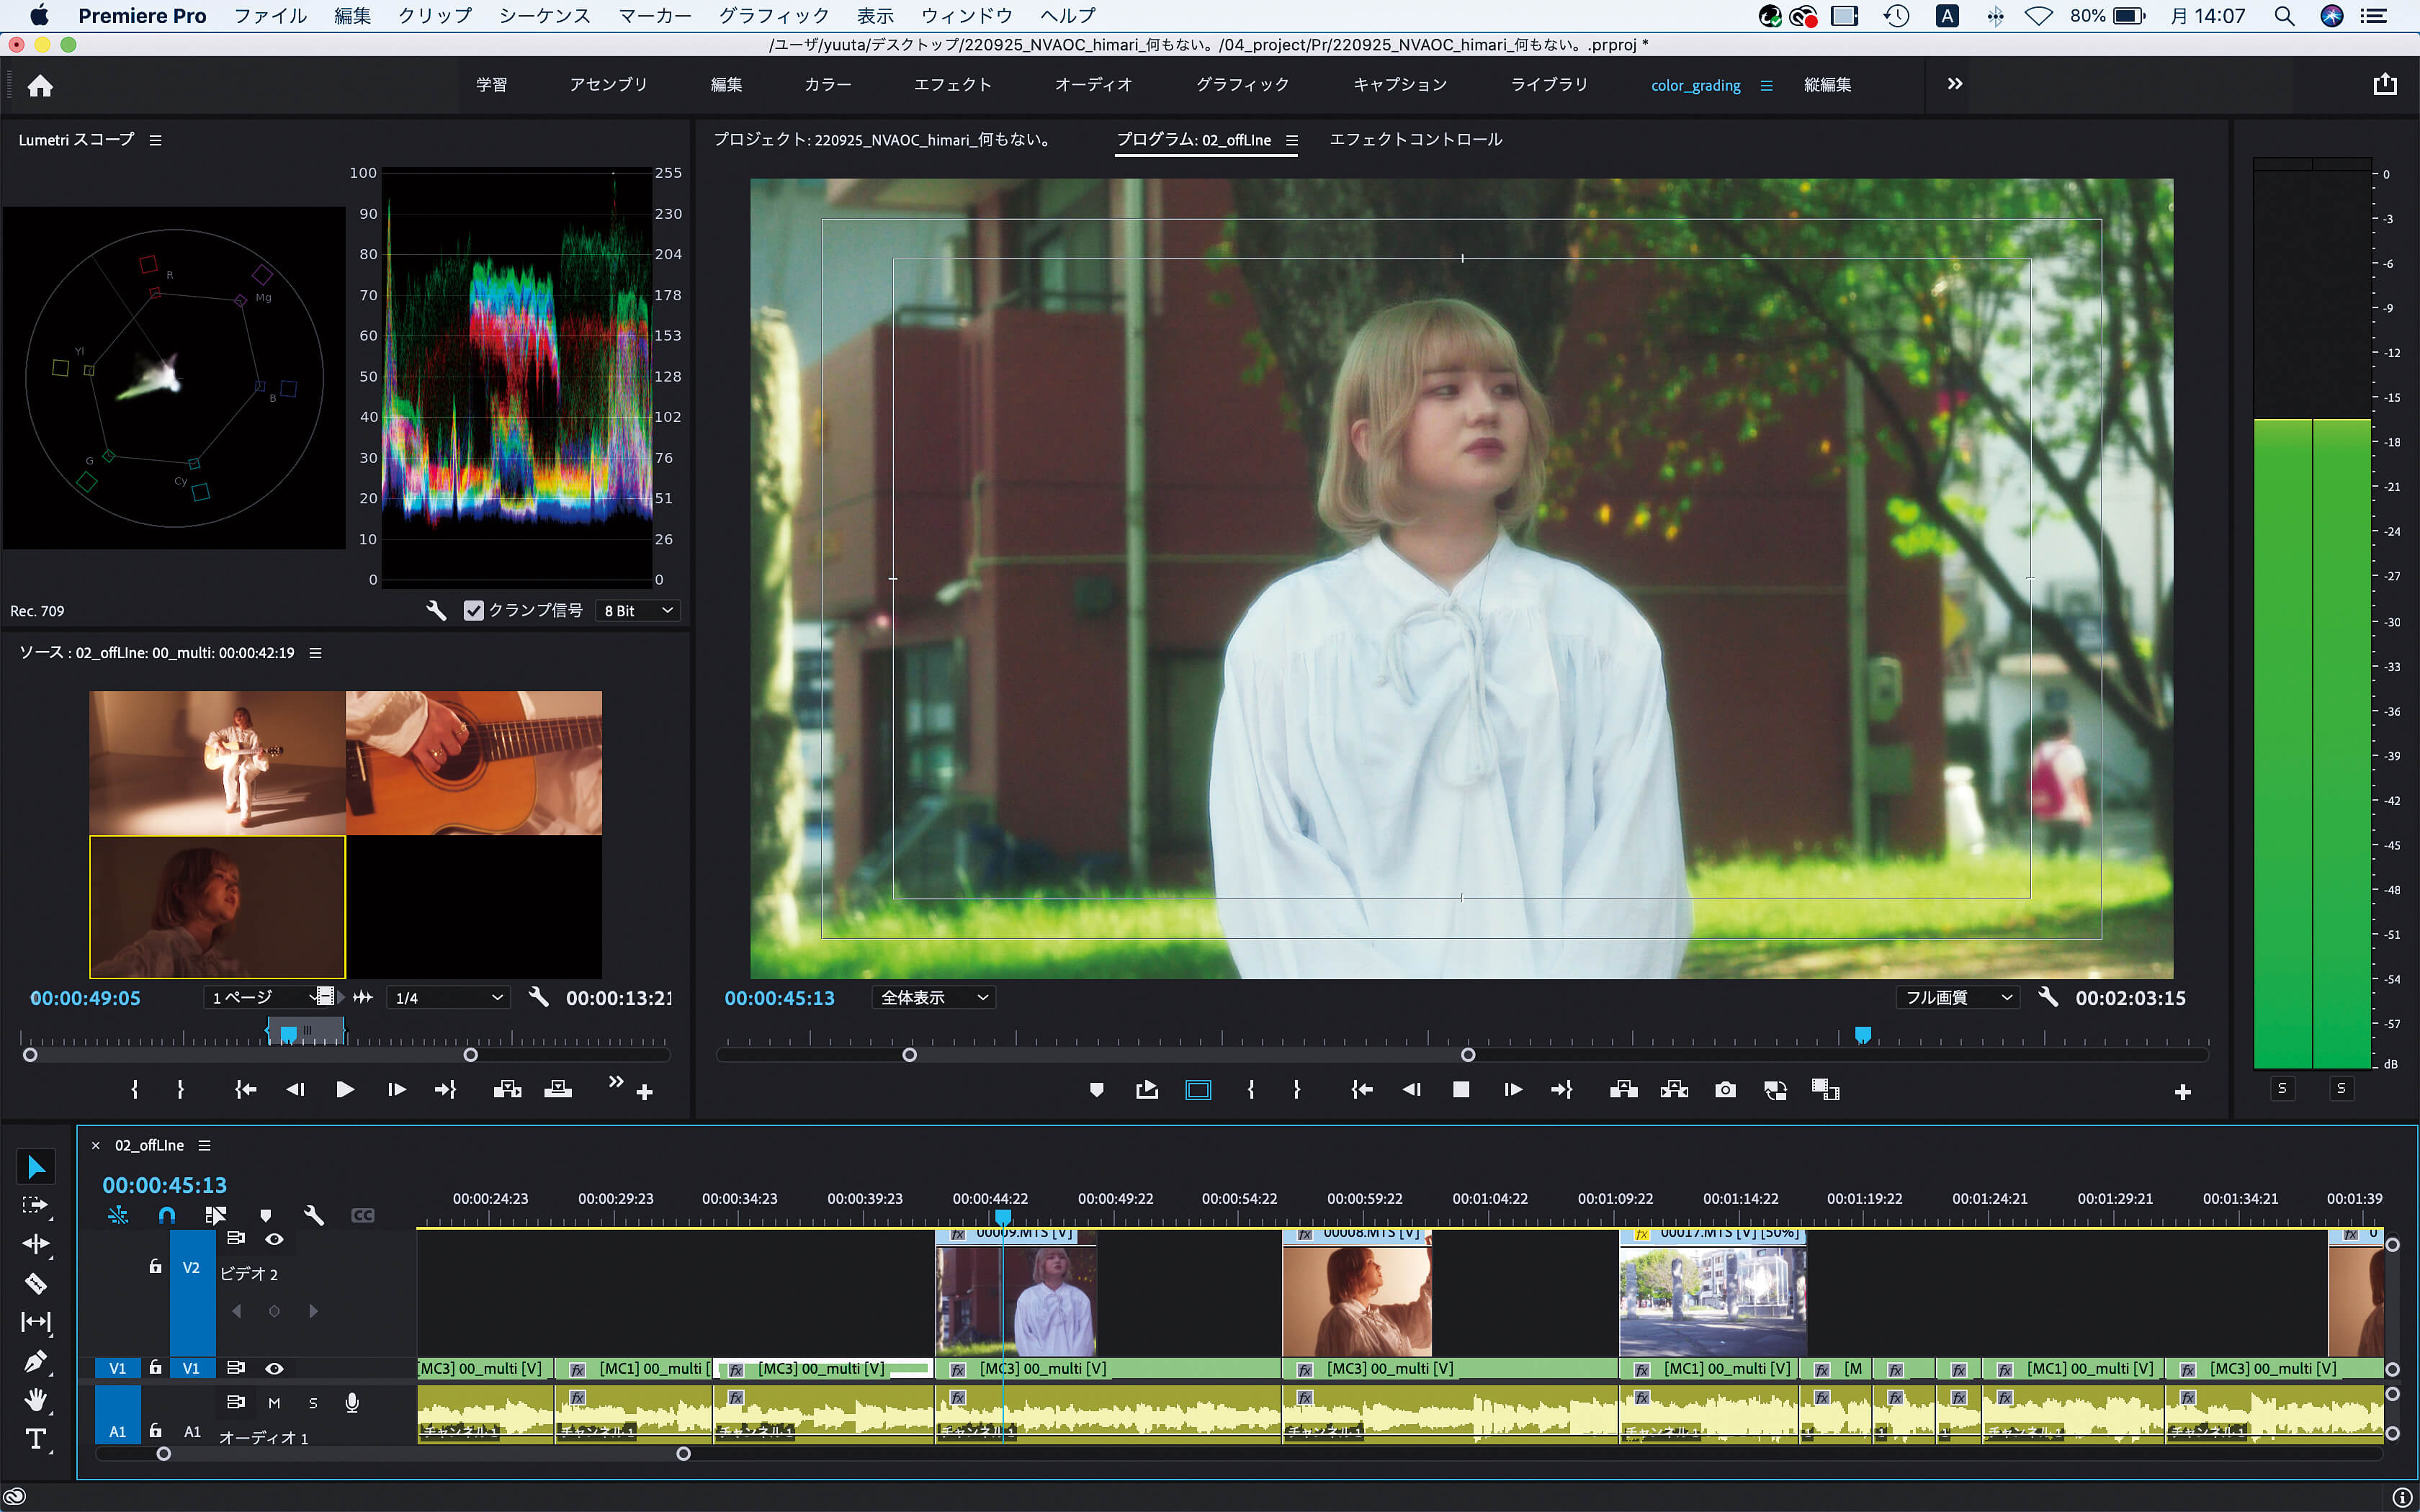Stop playback in Program monitor
This screenshot has height=1512, width=2420.
tap(1461, 1090)
